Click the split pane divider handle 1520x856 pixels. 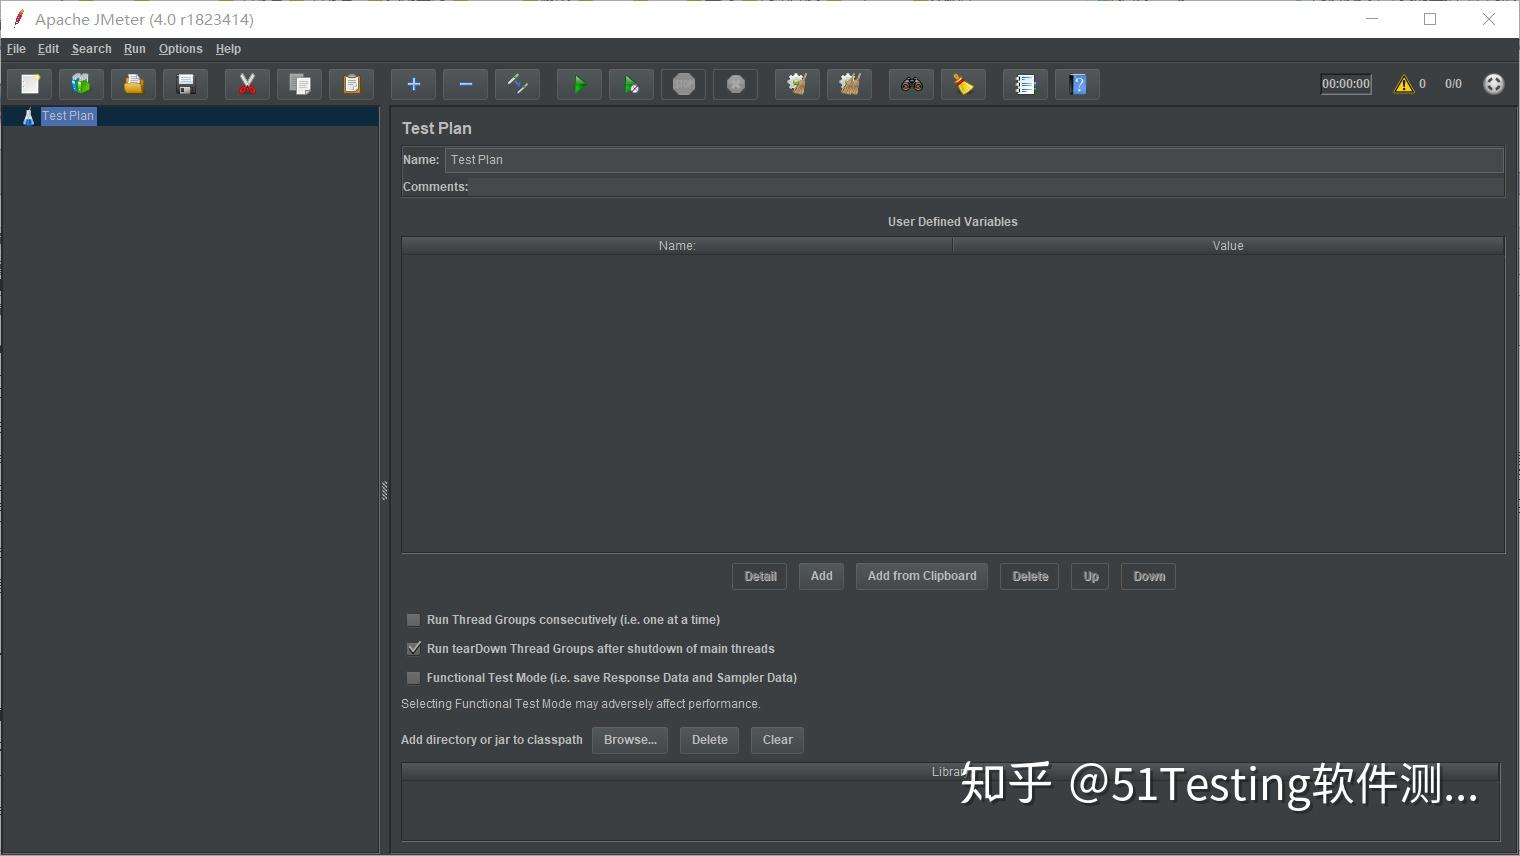(384, 491)
